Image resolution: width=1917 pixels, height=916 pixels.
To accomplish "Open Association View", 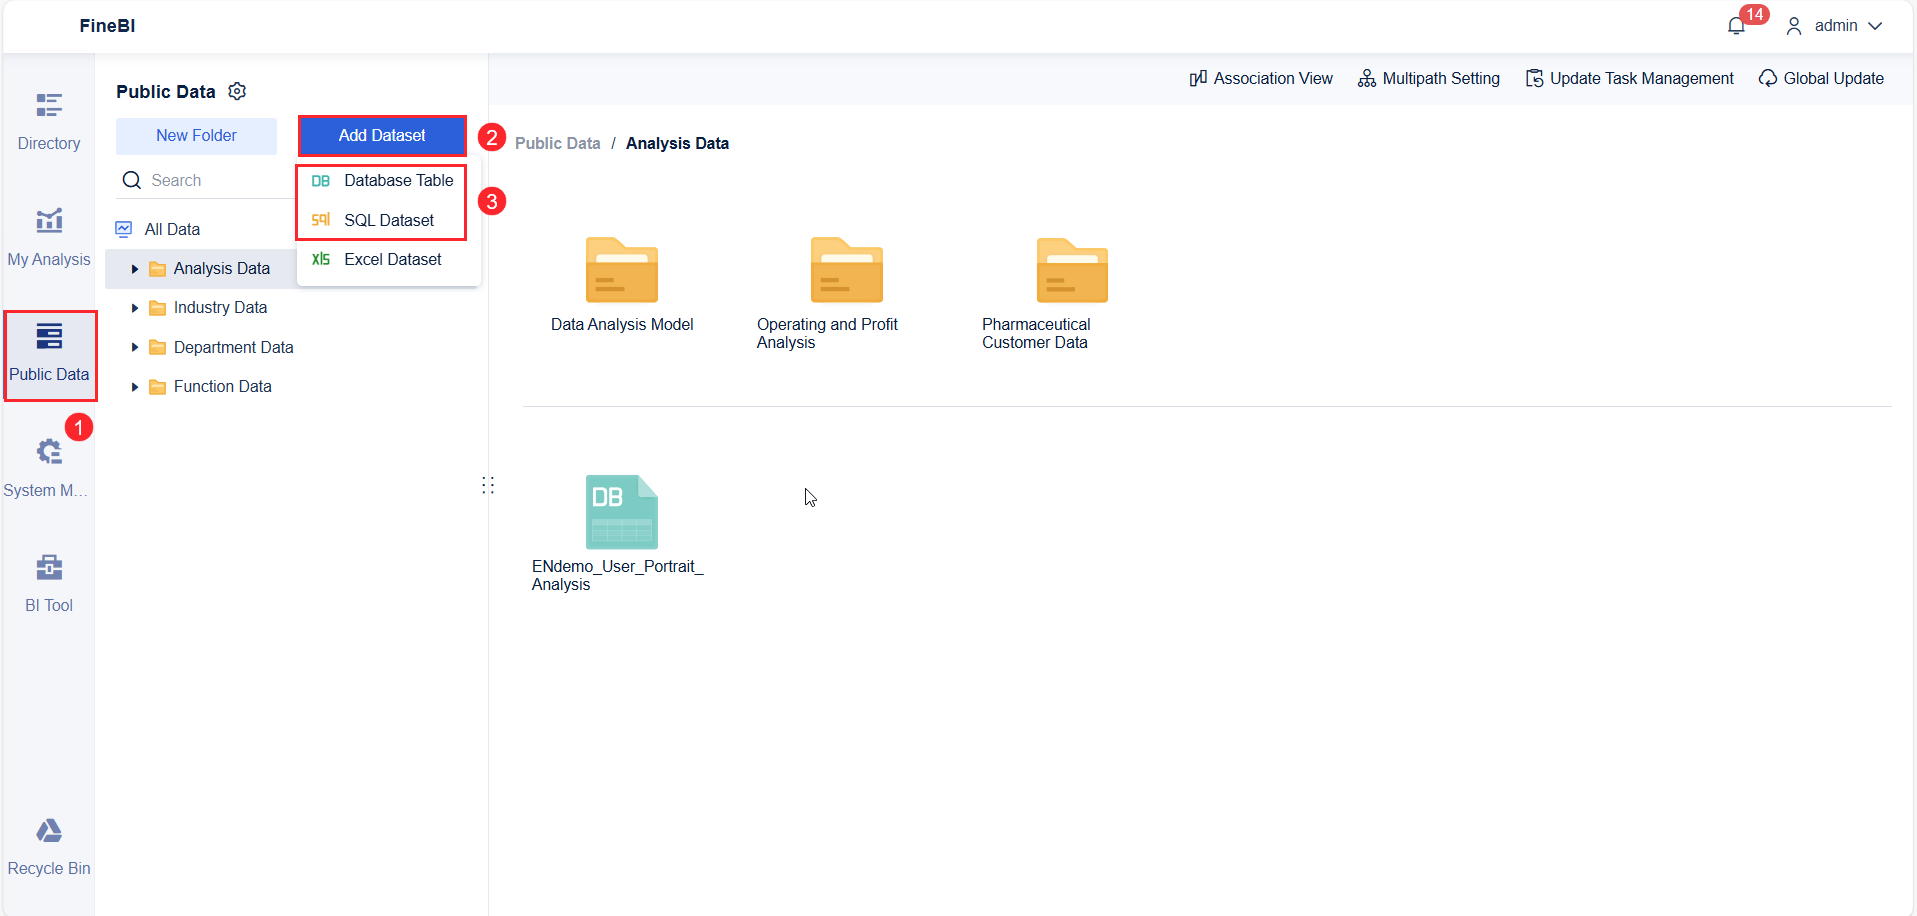I will coord(1261,78).
